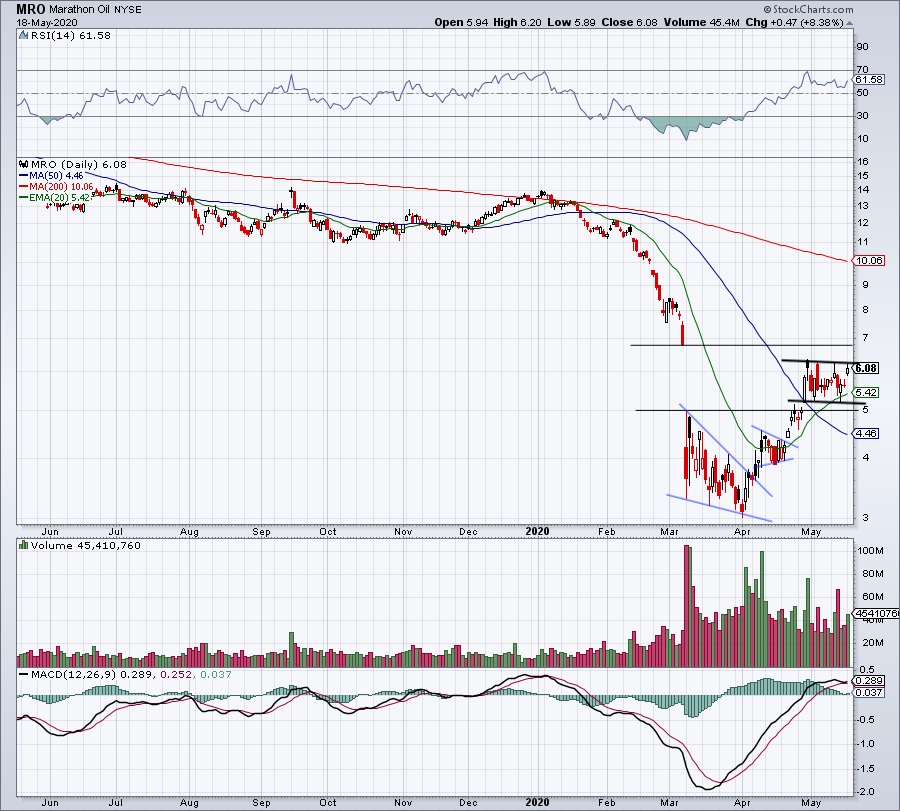Click the 'Open 5.94' value
The image size is (900, 811).
[461, 22]
